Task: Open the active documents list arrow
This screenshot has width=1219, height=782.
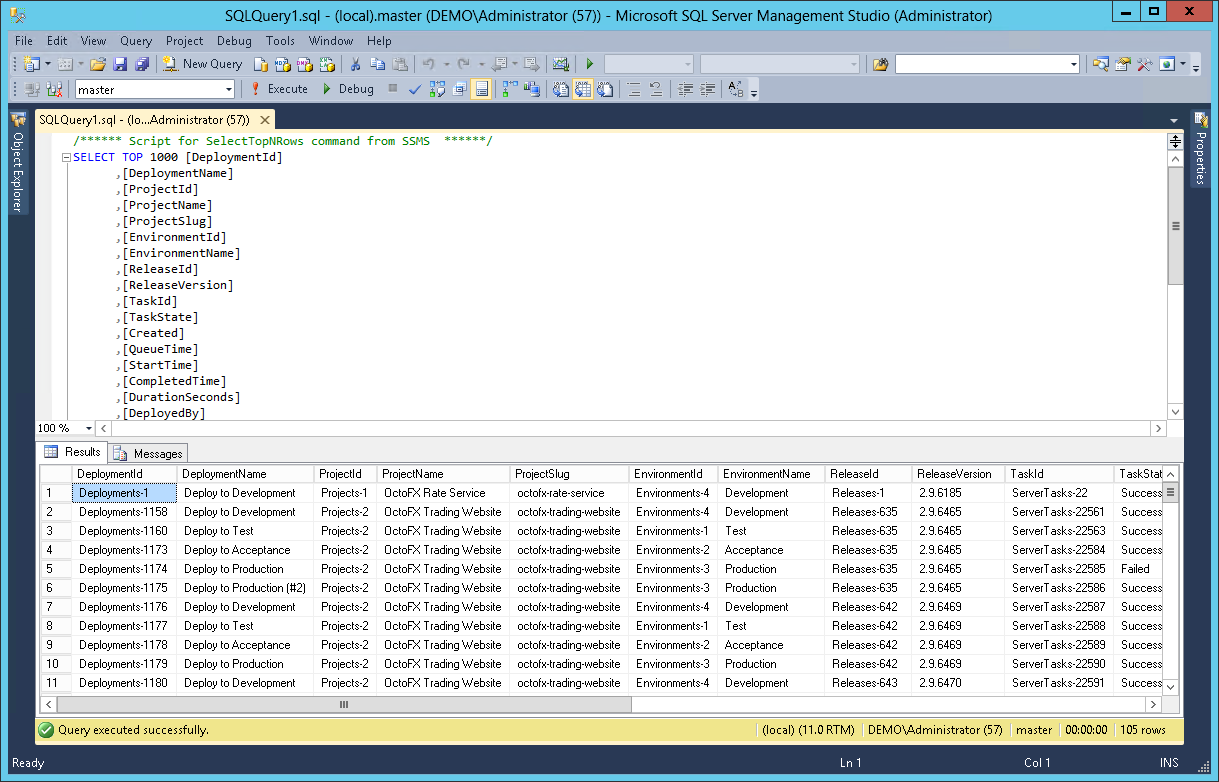Action: [1174, 120]
